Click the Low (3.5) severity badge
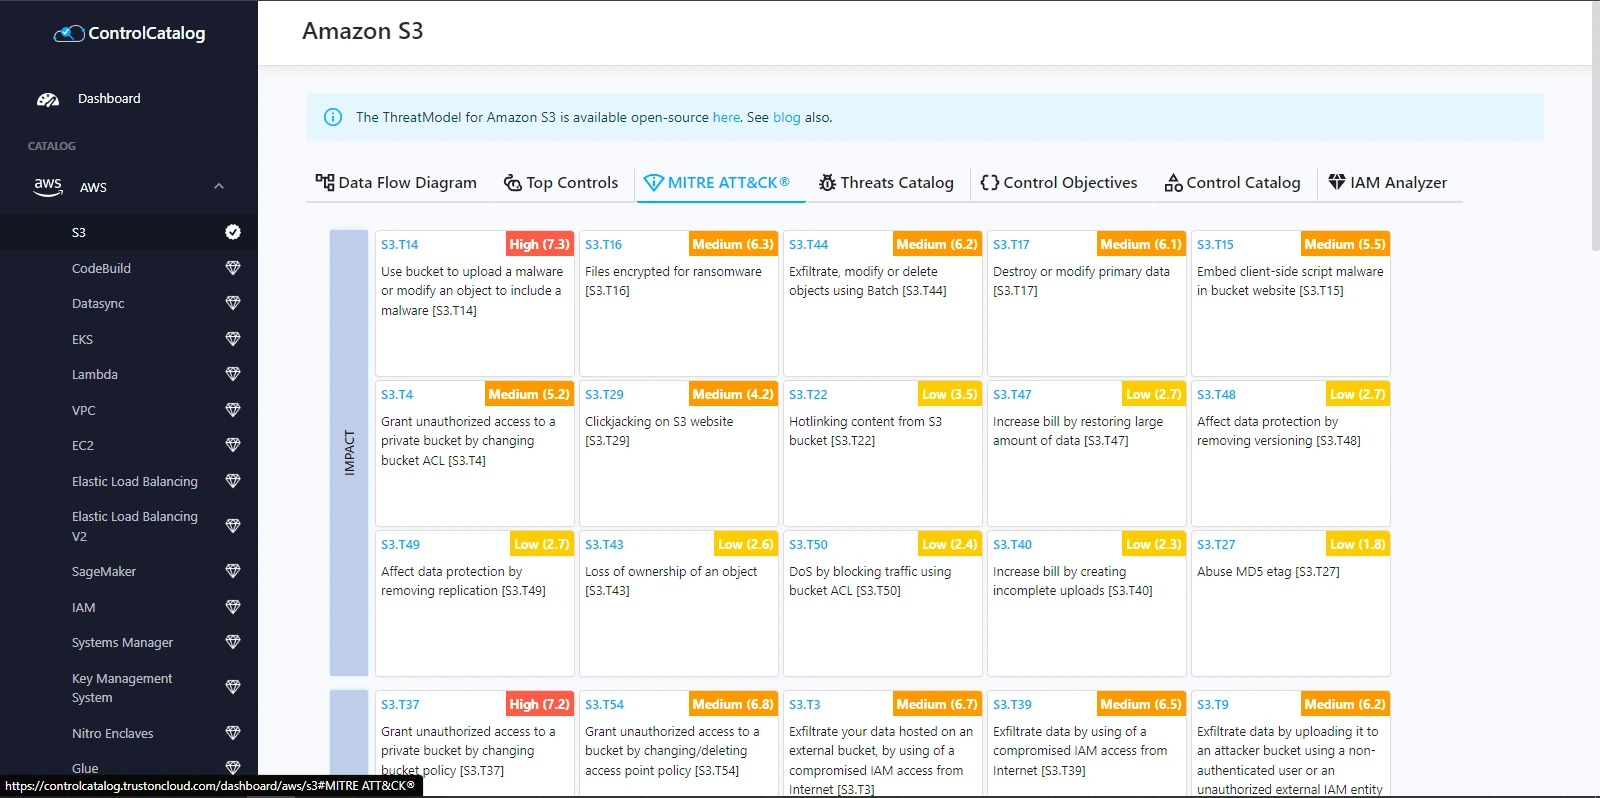This screenshot has width=1600, height=798. (949, 394)
